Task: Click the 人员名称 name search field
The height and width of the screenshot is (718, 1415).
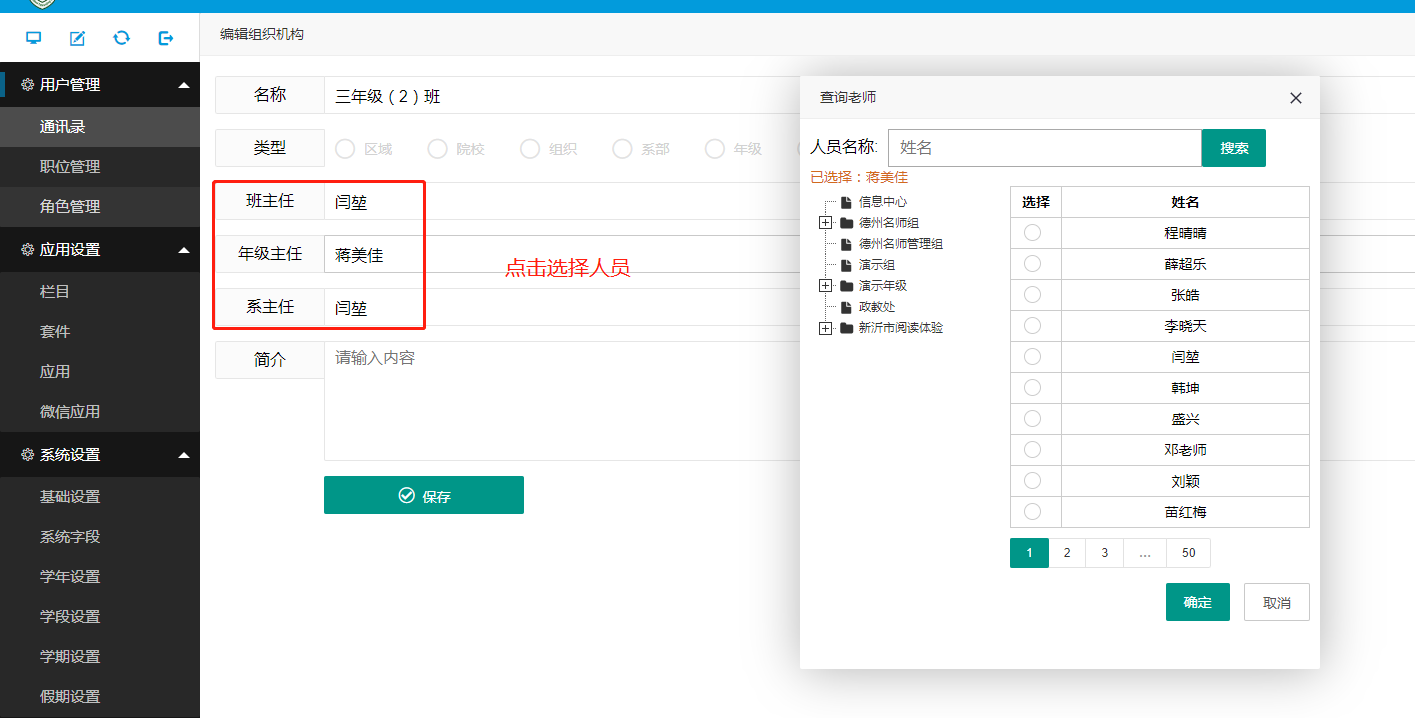Action: point(1045,148)
